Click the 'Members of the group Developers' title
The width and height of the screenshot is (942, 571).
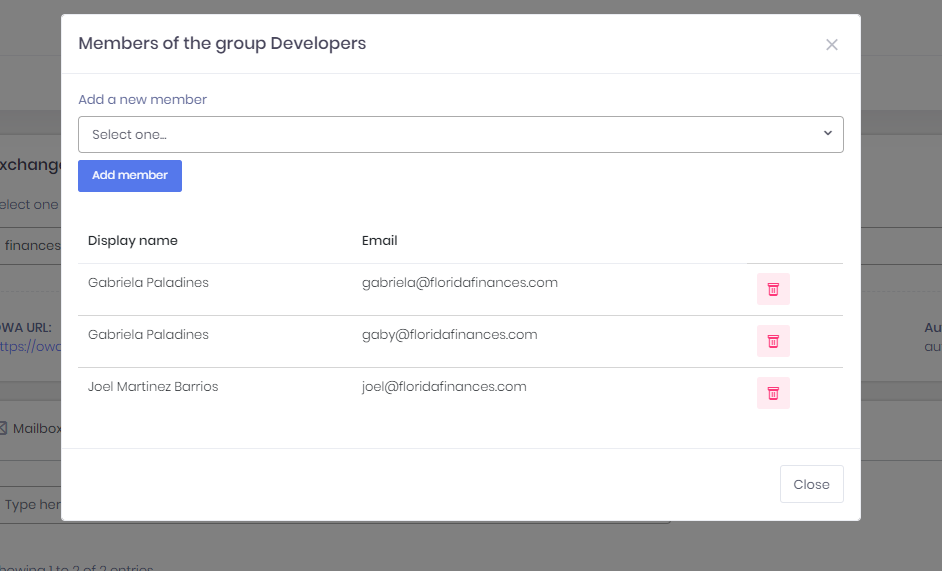click(222, 43)
